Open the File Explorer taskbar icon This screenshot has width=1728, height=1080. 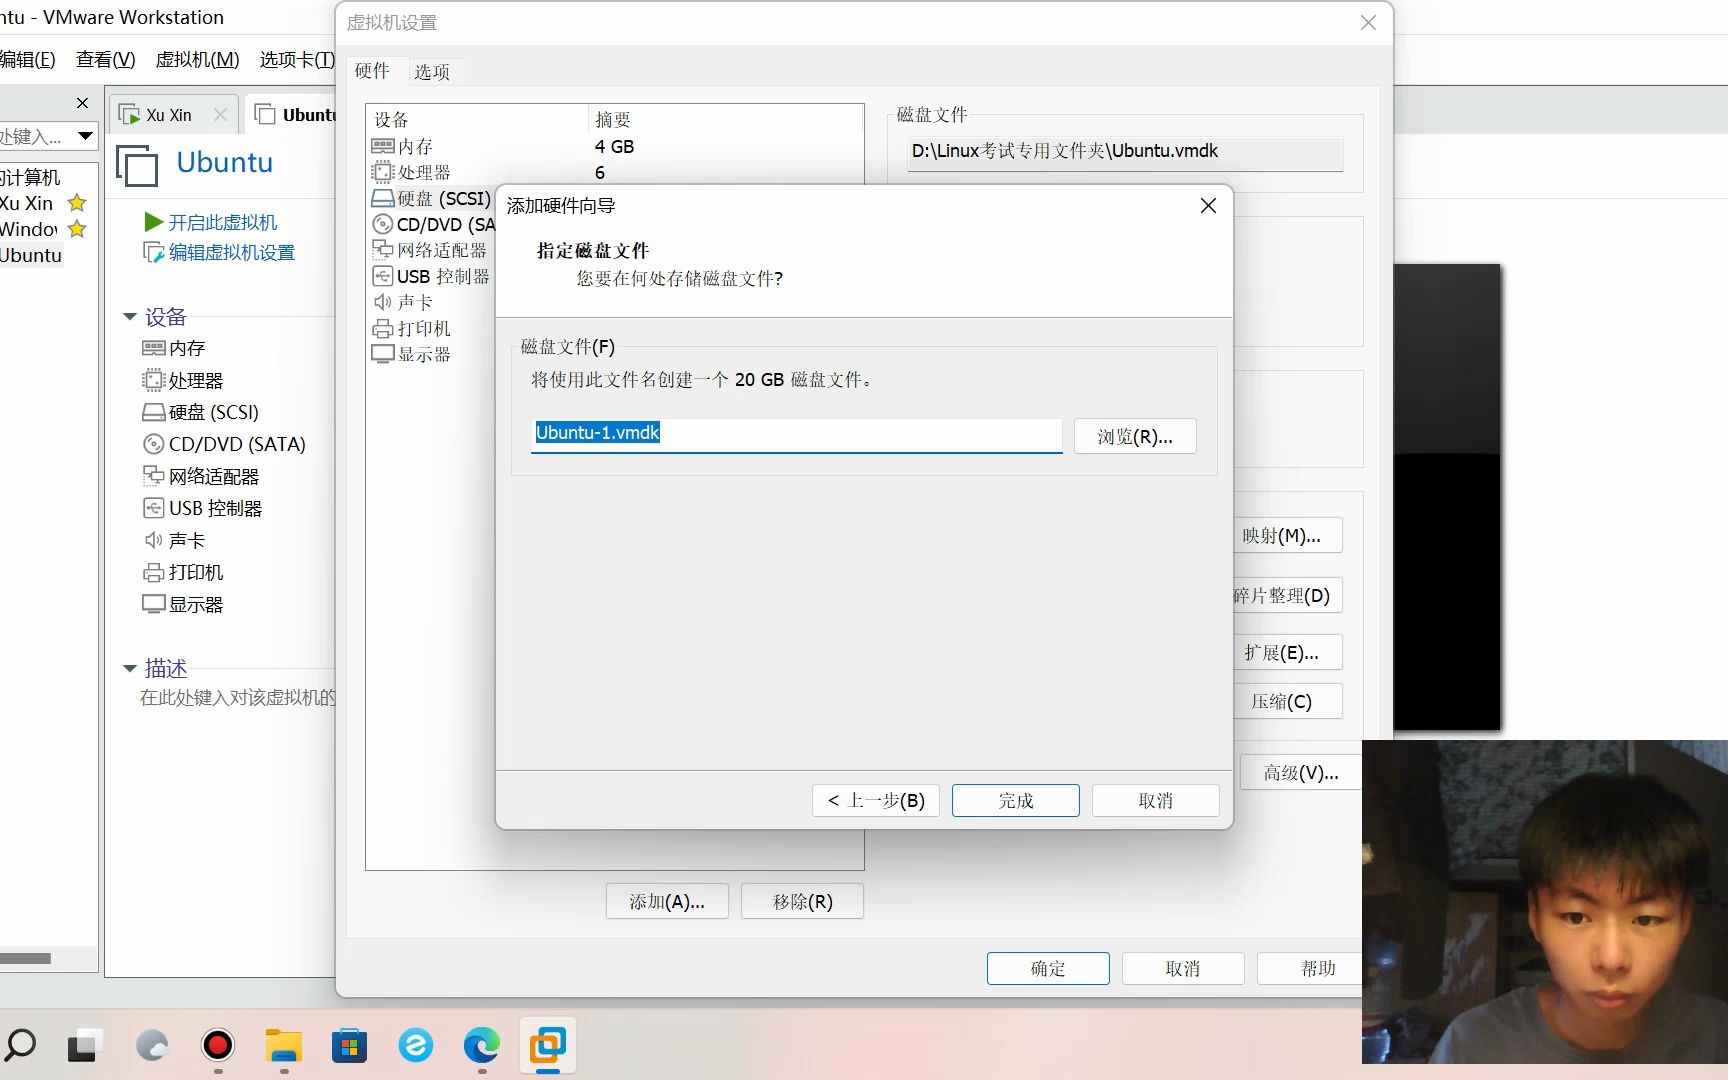[x=284, y=1046]
